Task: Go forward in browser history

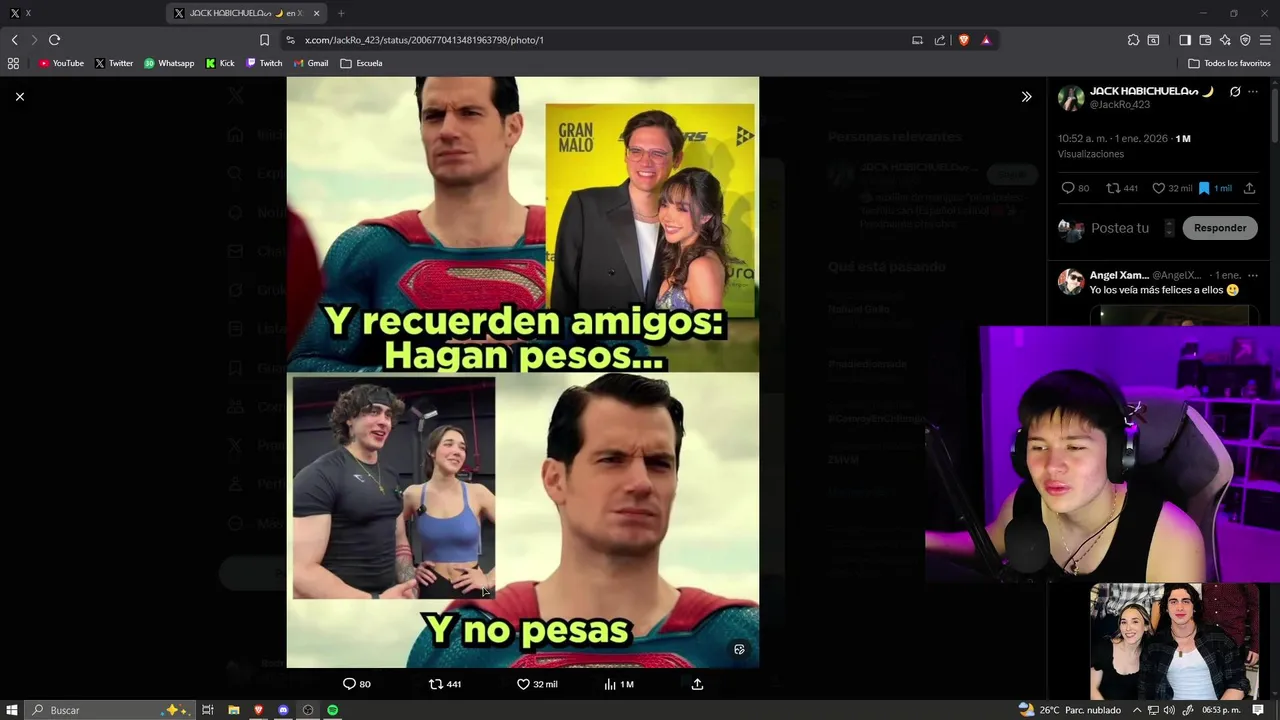Action: (x=34, y=40)
